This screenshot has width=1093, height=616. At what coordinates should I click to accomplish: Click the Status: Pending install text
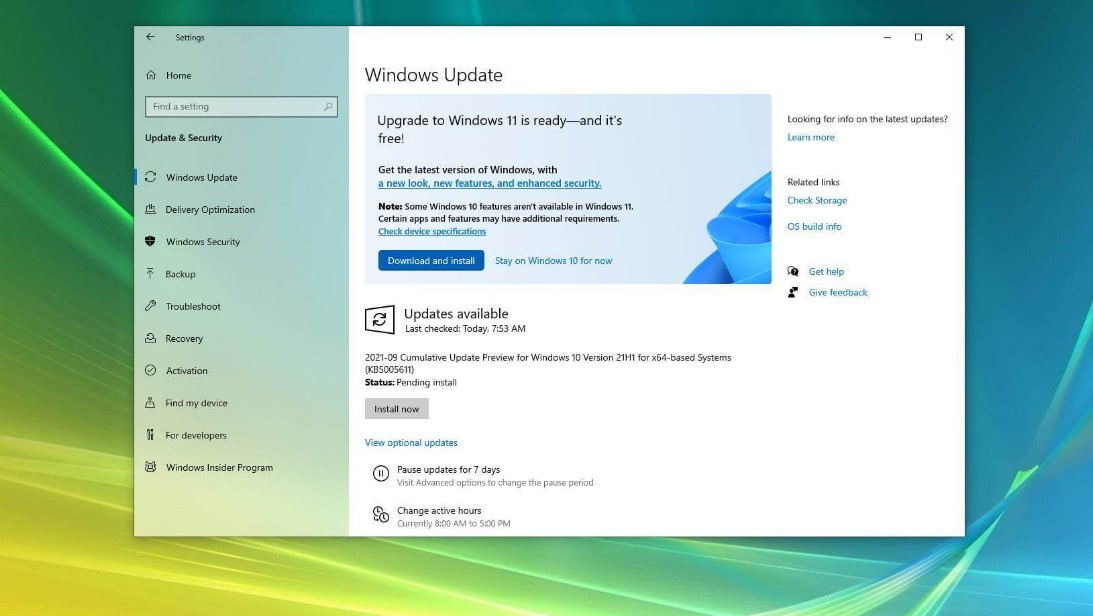411,383
